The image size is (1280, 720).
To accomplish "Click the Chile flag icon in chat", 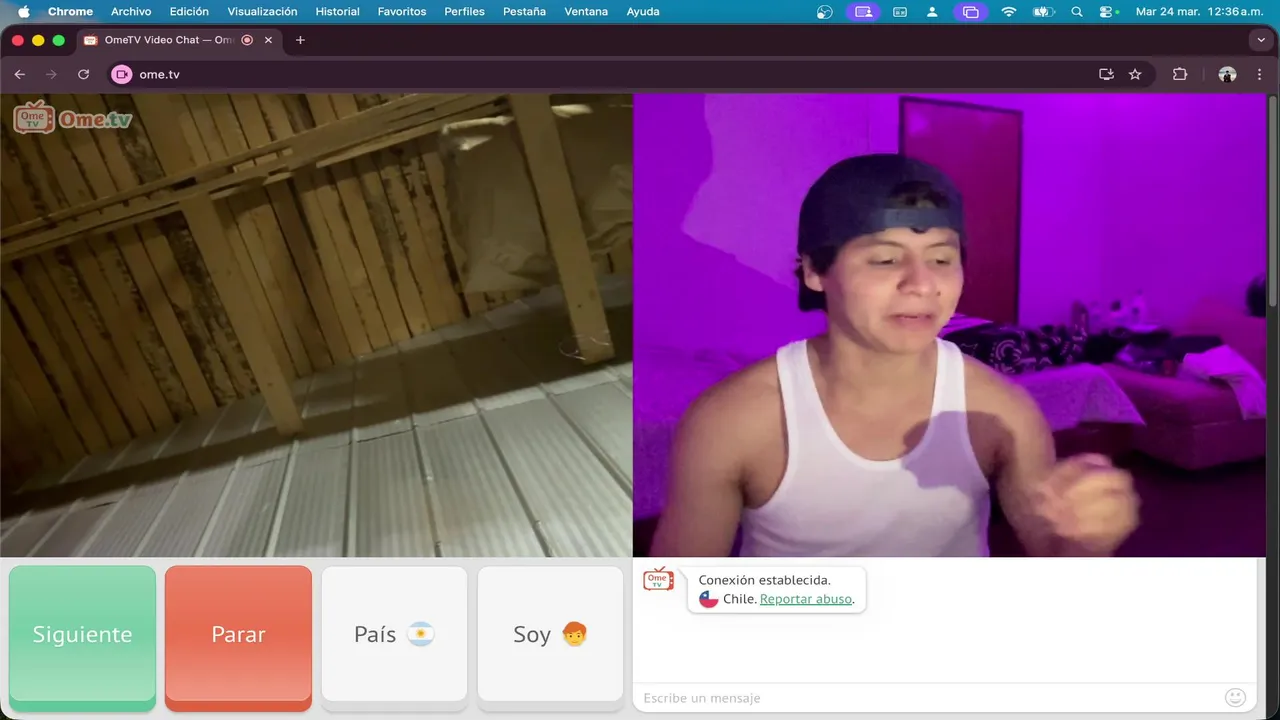I will tap(709, 599).
